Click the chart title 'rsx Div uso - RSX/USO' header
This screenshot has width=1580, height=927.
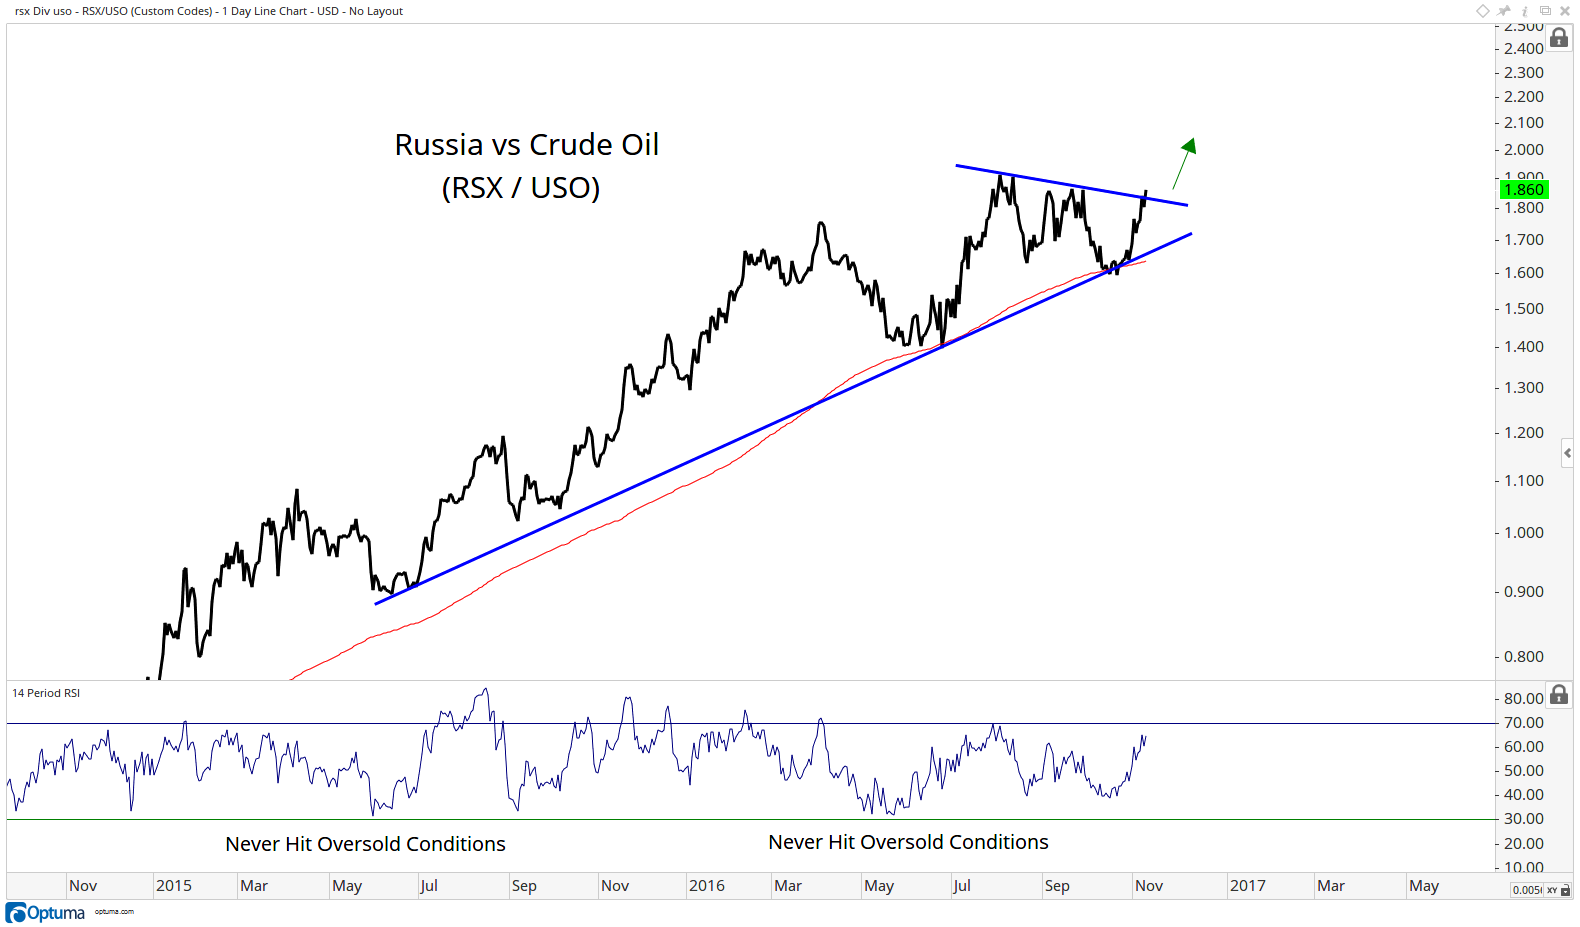[x=209, y=11]
